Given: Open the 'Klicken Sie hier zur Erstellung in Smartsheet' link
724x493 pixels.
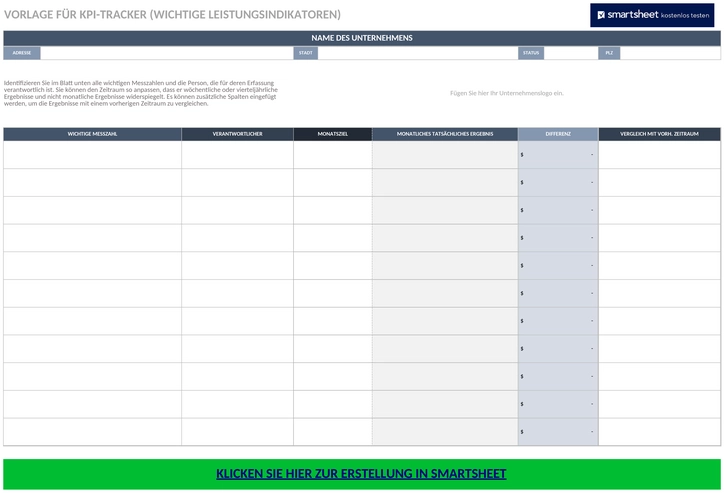Looking at the screenshot, I should pyautogui.click(x=361, y=474).
